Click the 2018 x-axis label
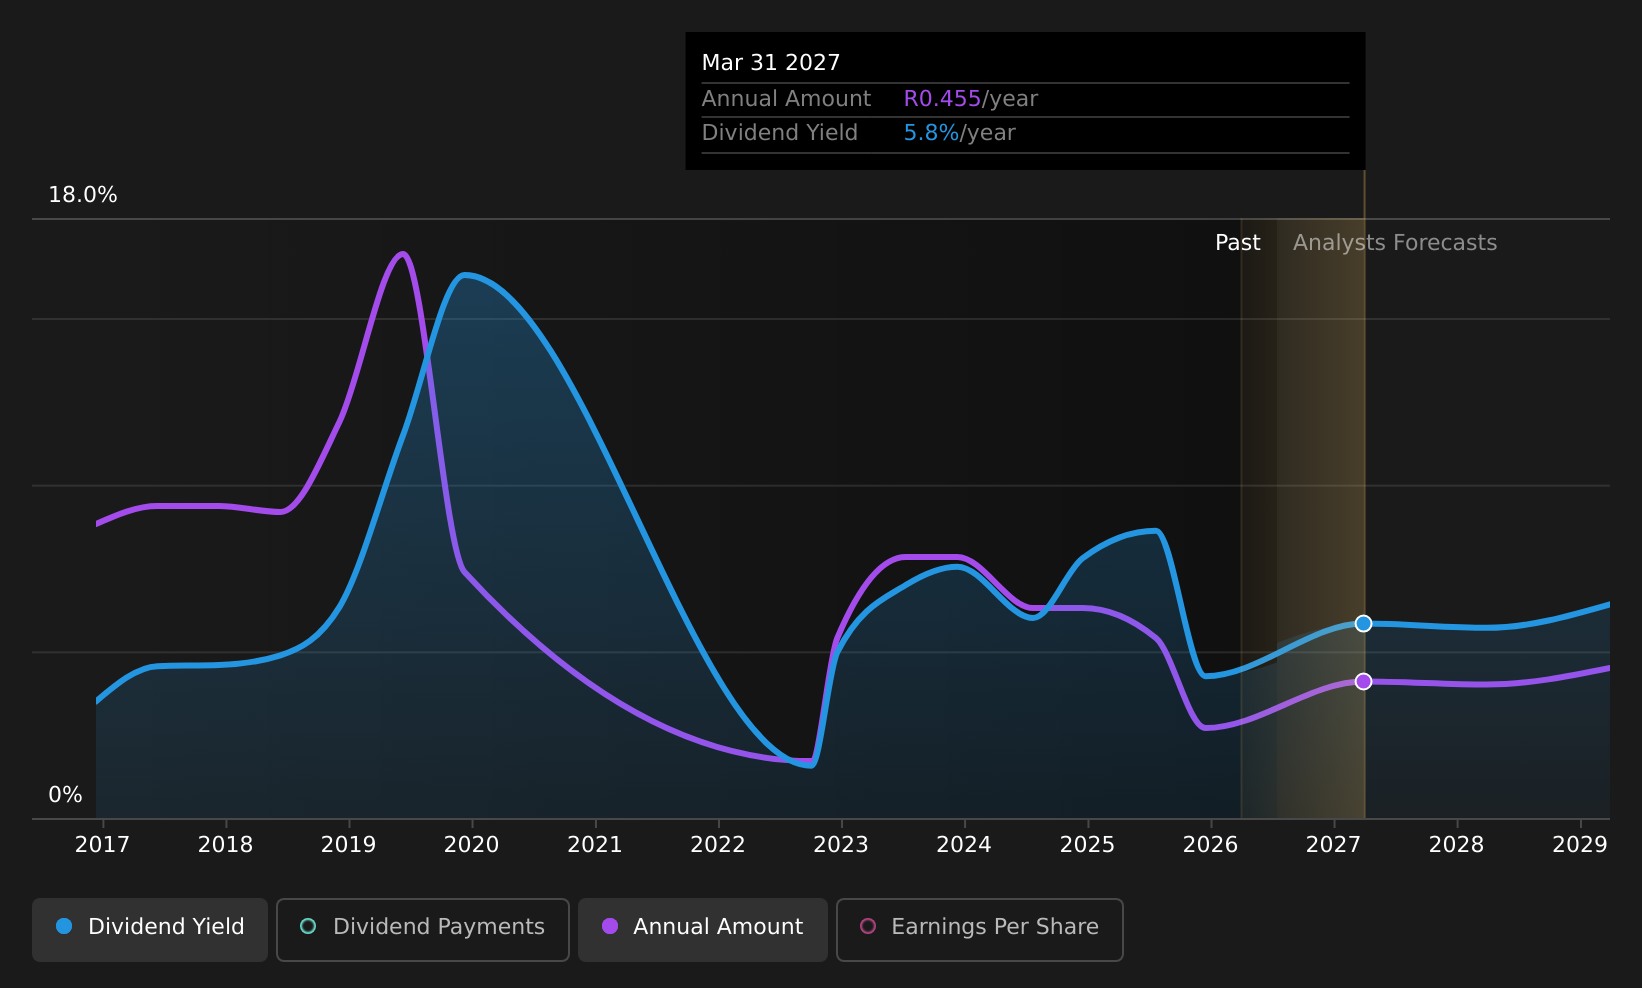 click(226, 845)
